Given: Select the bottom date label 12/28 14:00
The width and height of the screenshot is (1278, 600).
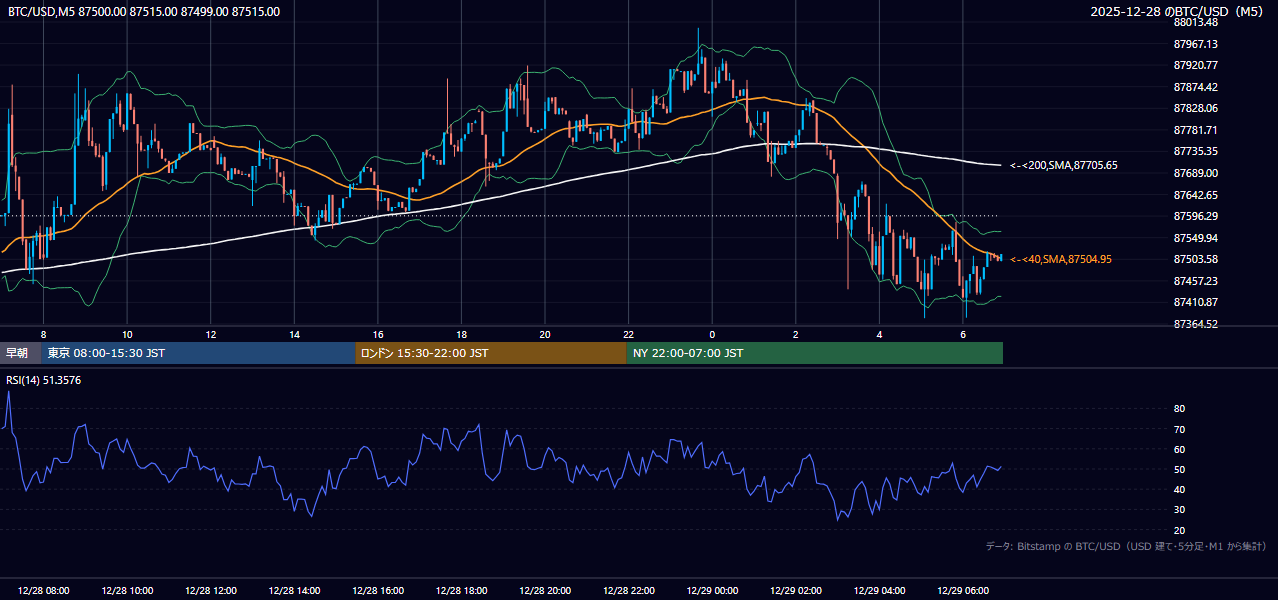Looking at the screenshot, I should (295, 591).
